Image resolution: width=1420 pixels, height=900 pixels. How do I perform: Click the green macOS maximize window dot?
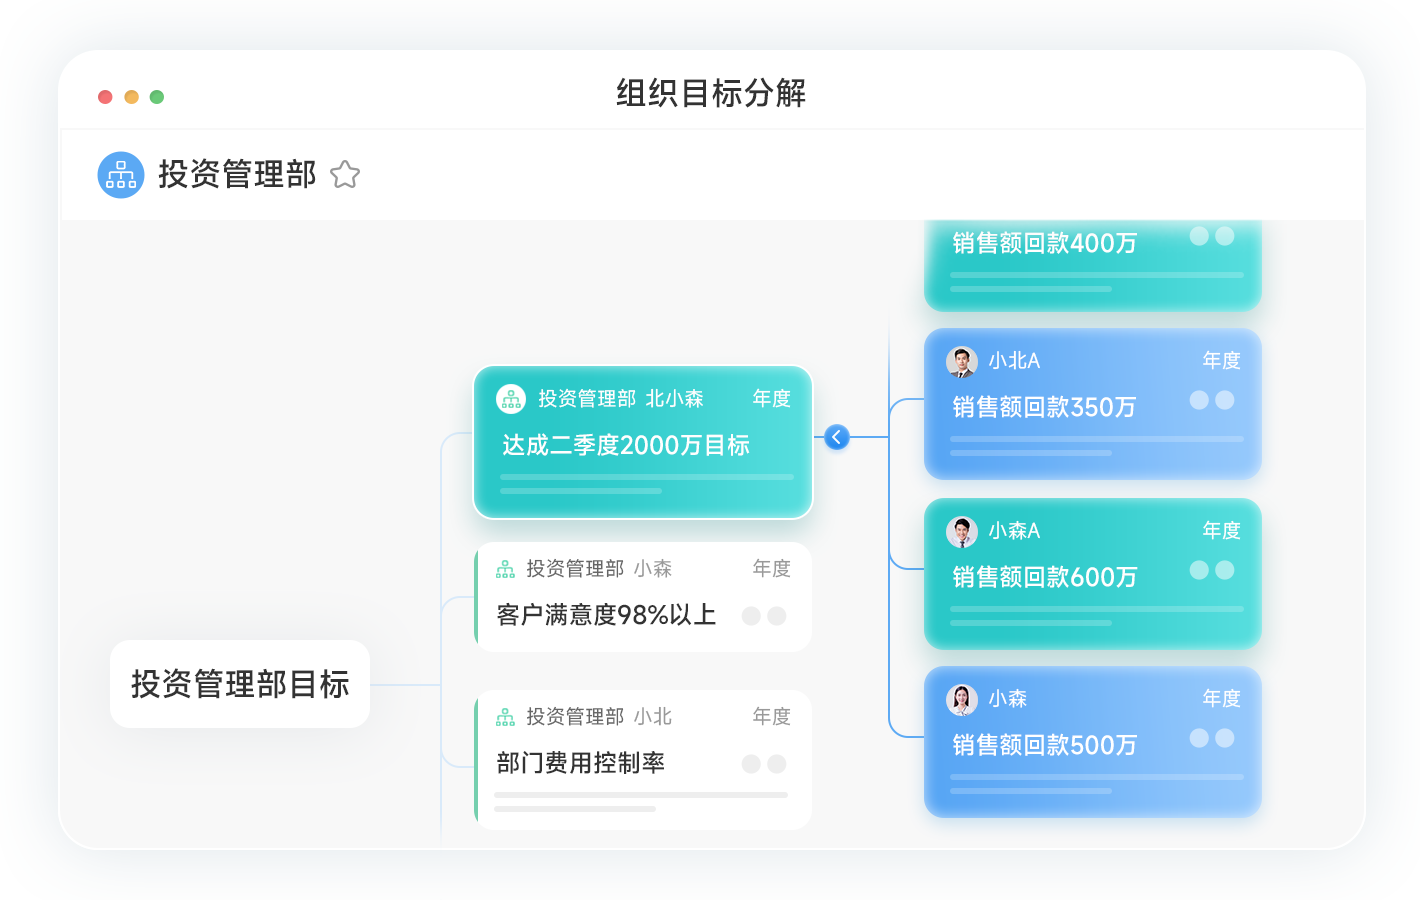pyautogui.click(x=157, y=97)
